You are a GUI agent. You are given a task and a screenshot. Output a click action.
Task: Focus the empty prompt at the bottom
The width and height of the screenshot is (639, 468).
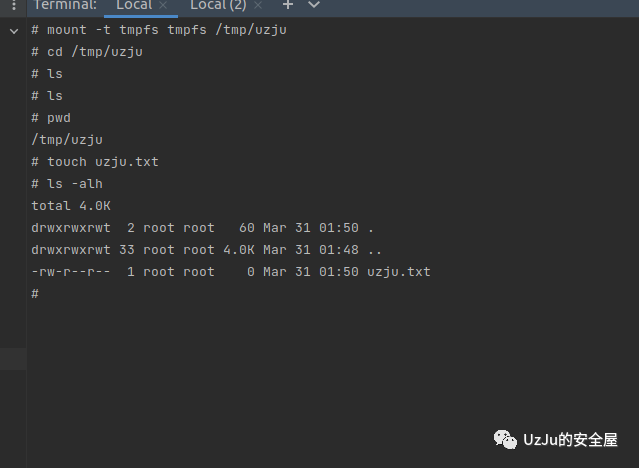35,294
